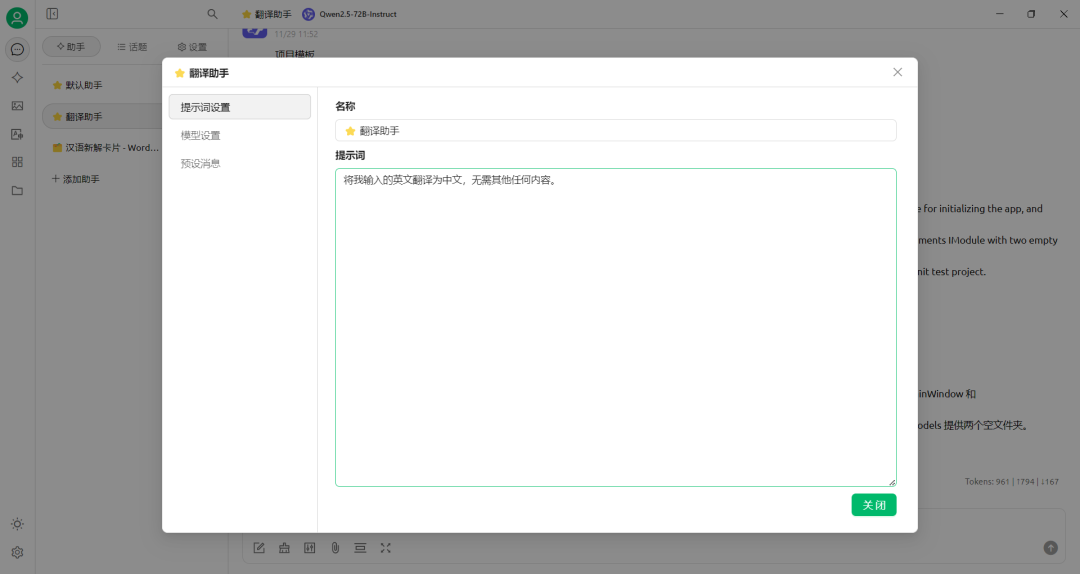Click 添加助手 to add assistant

click(76, 178)
